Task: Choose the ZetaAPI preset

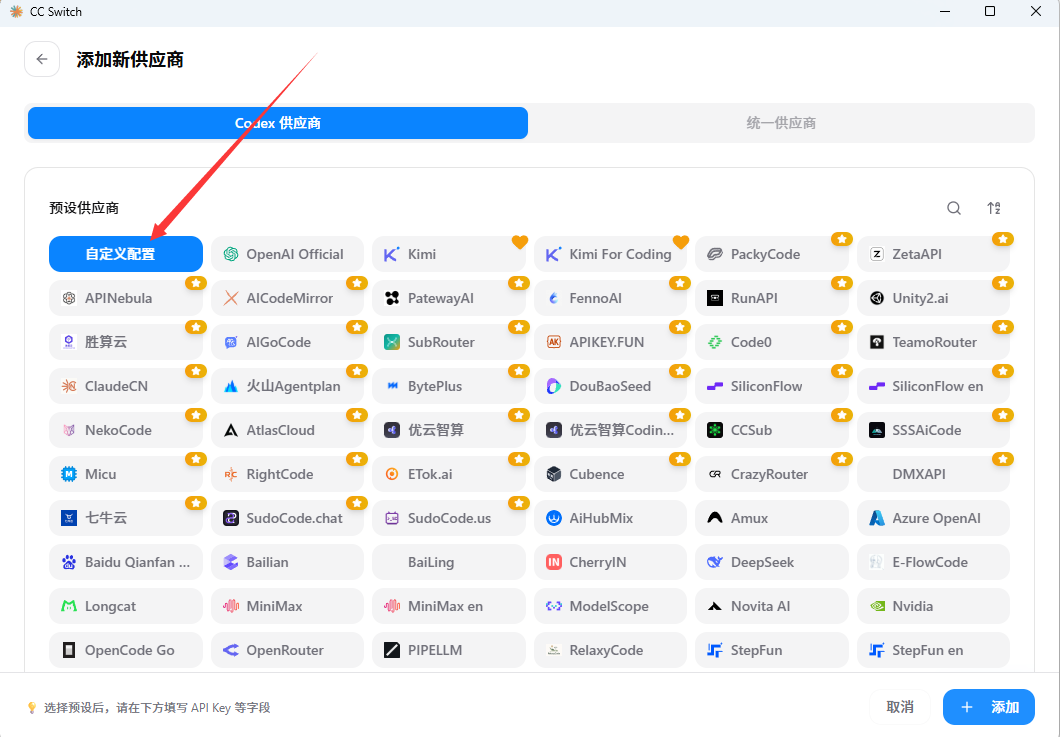Action: (934, 254)
